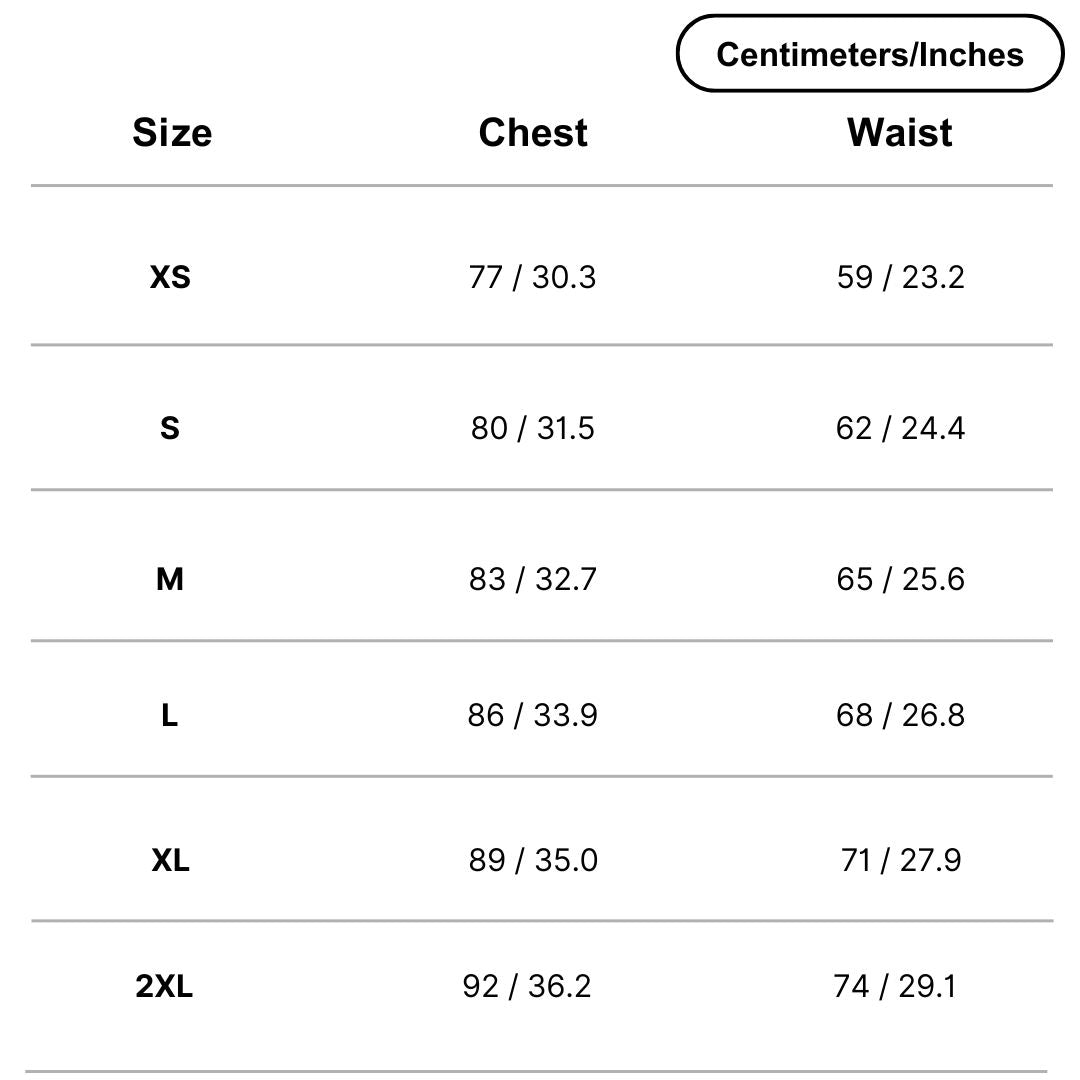The width and height of the screenshot is (1080, 1080).
Task: Click the Chest column header
Action: pyautogui.click(x=533, y=132)
